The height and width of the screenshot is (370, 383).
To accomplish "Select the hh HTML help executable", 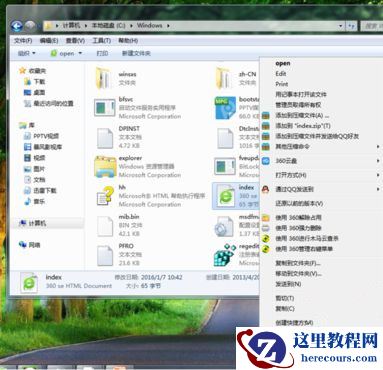I will 150,196.
